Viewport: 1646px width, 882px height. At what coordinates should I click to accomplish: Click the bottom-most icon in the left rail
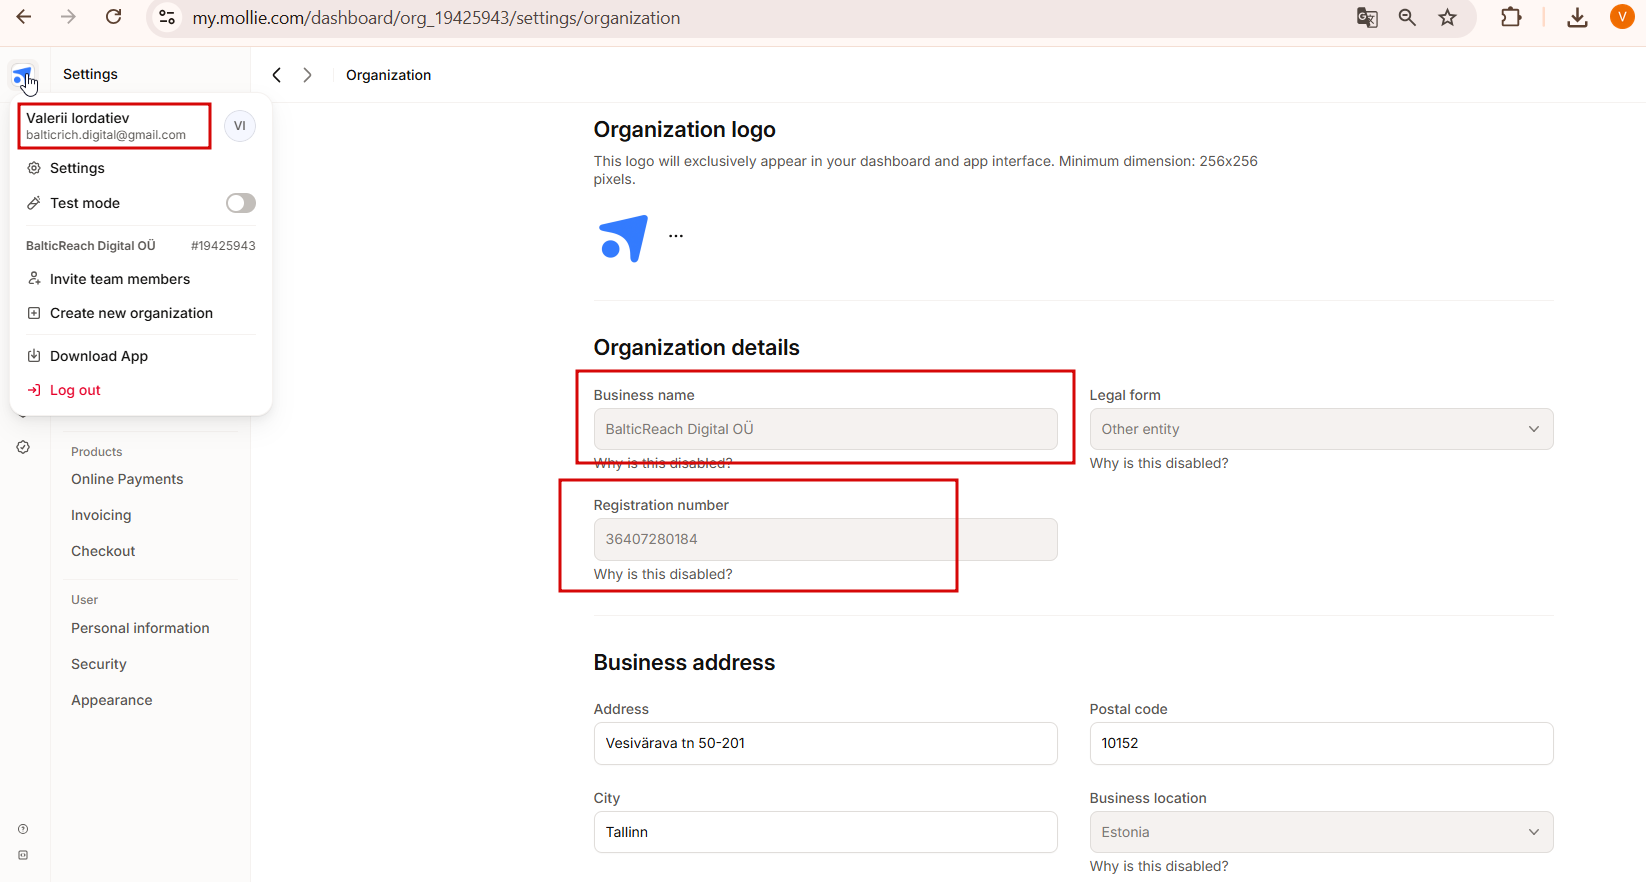(x=23, y=855)
